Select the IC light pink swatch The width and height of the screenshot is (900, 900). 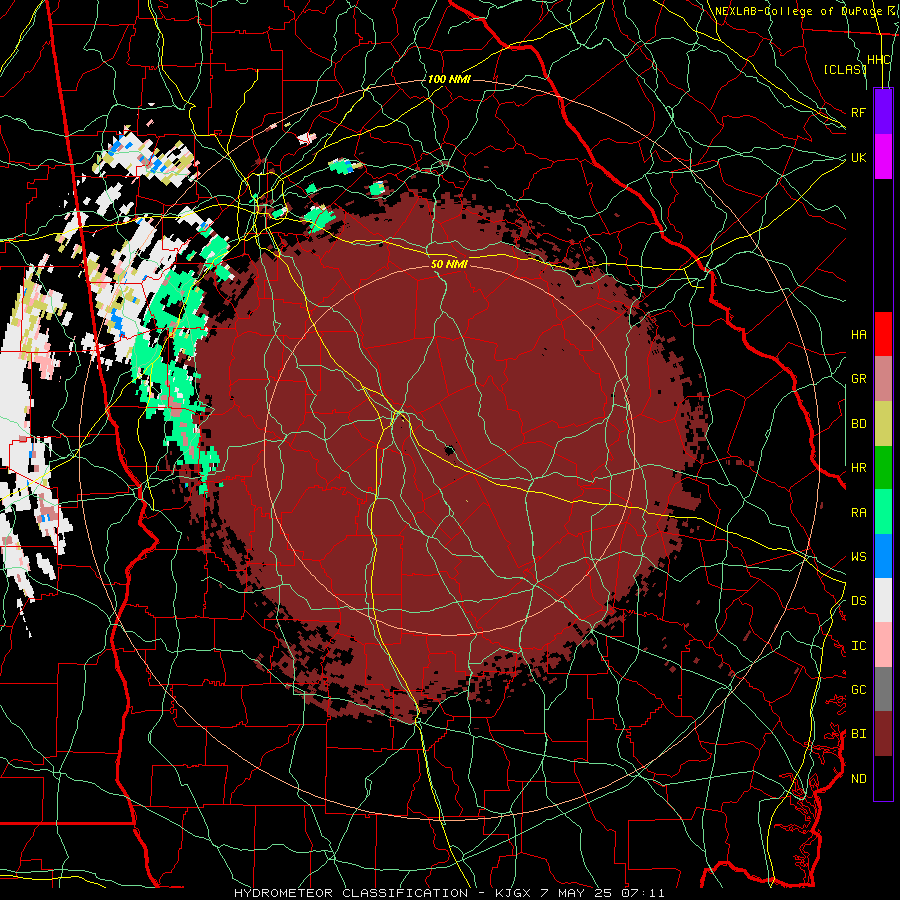(x=883, y=645)
